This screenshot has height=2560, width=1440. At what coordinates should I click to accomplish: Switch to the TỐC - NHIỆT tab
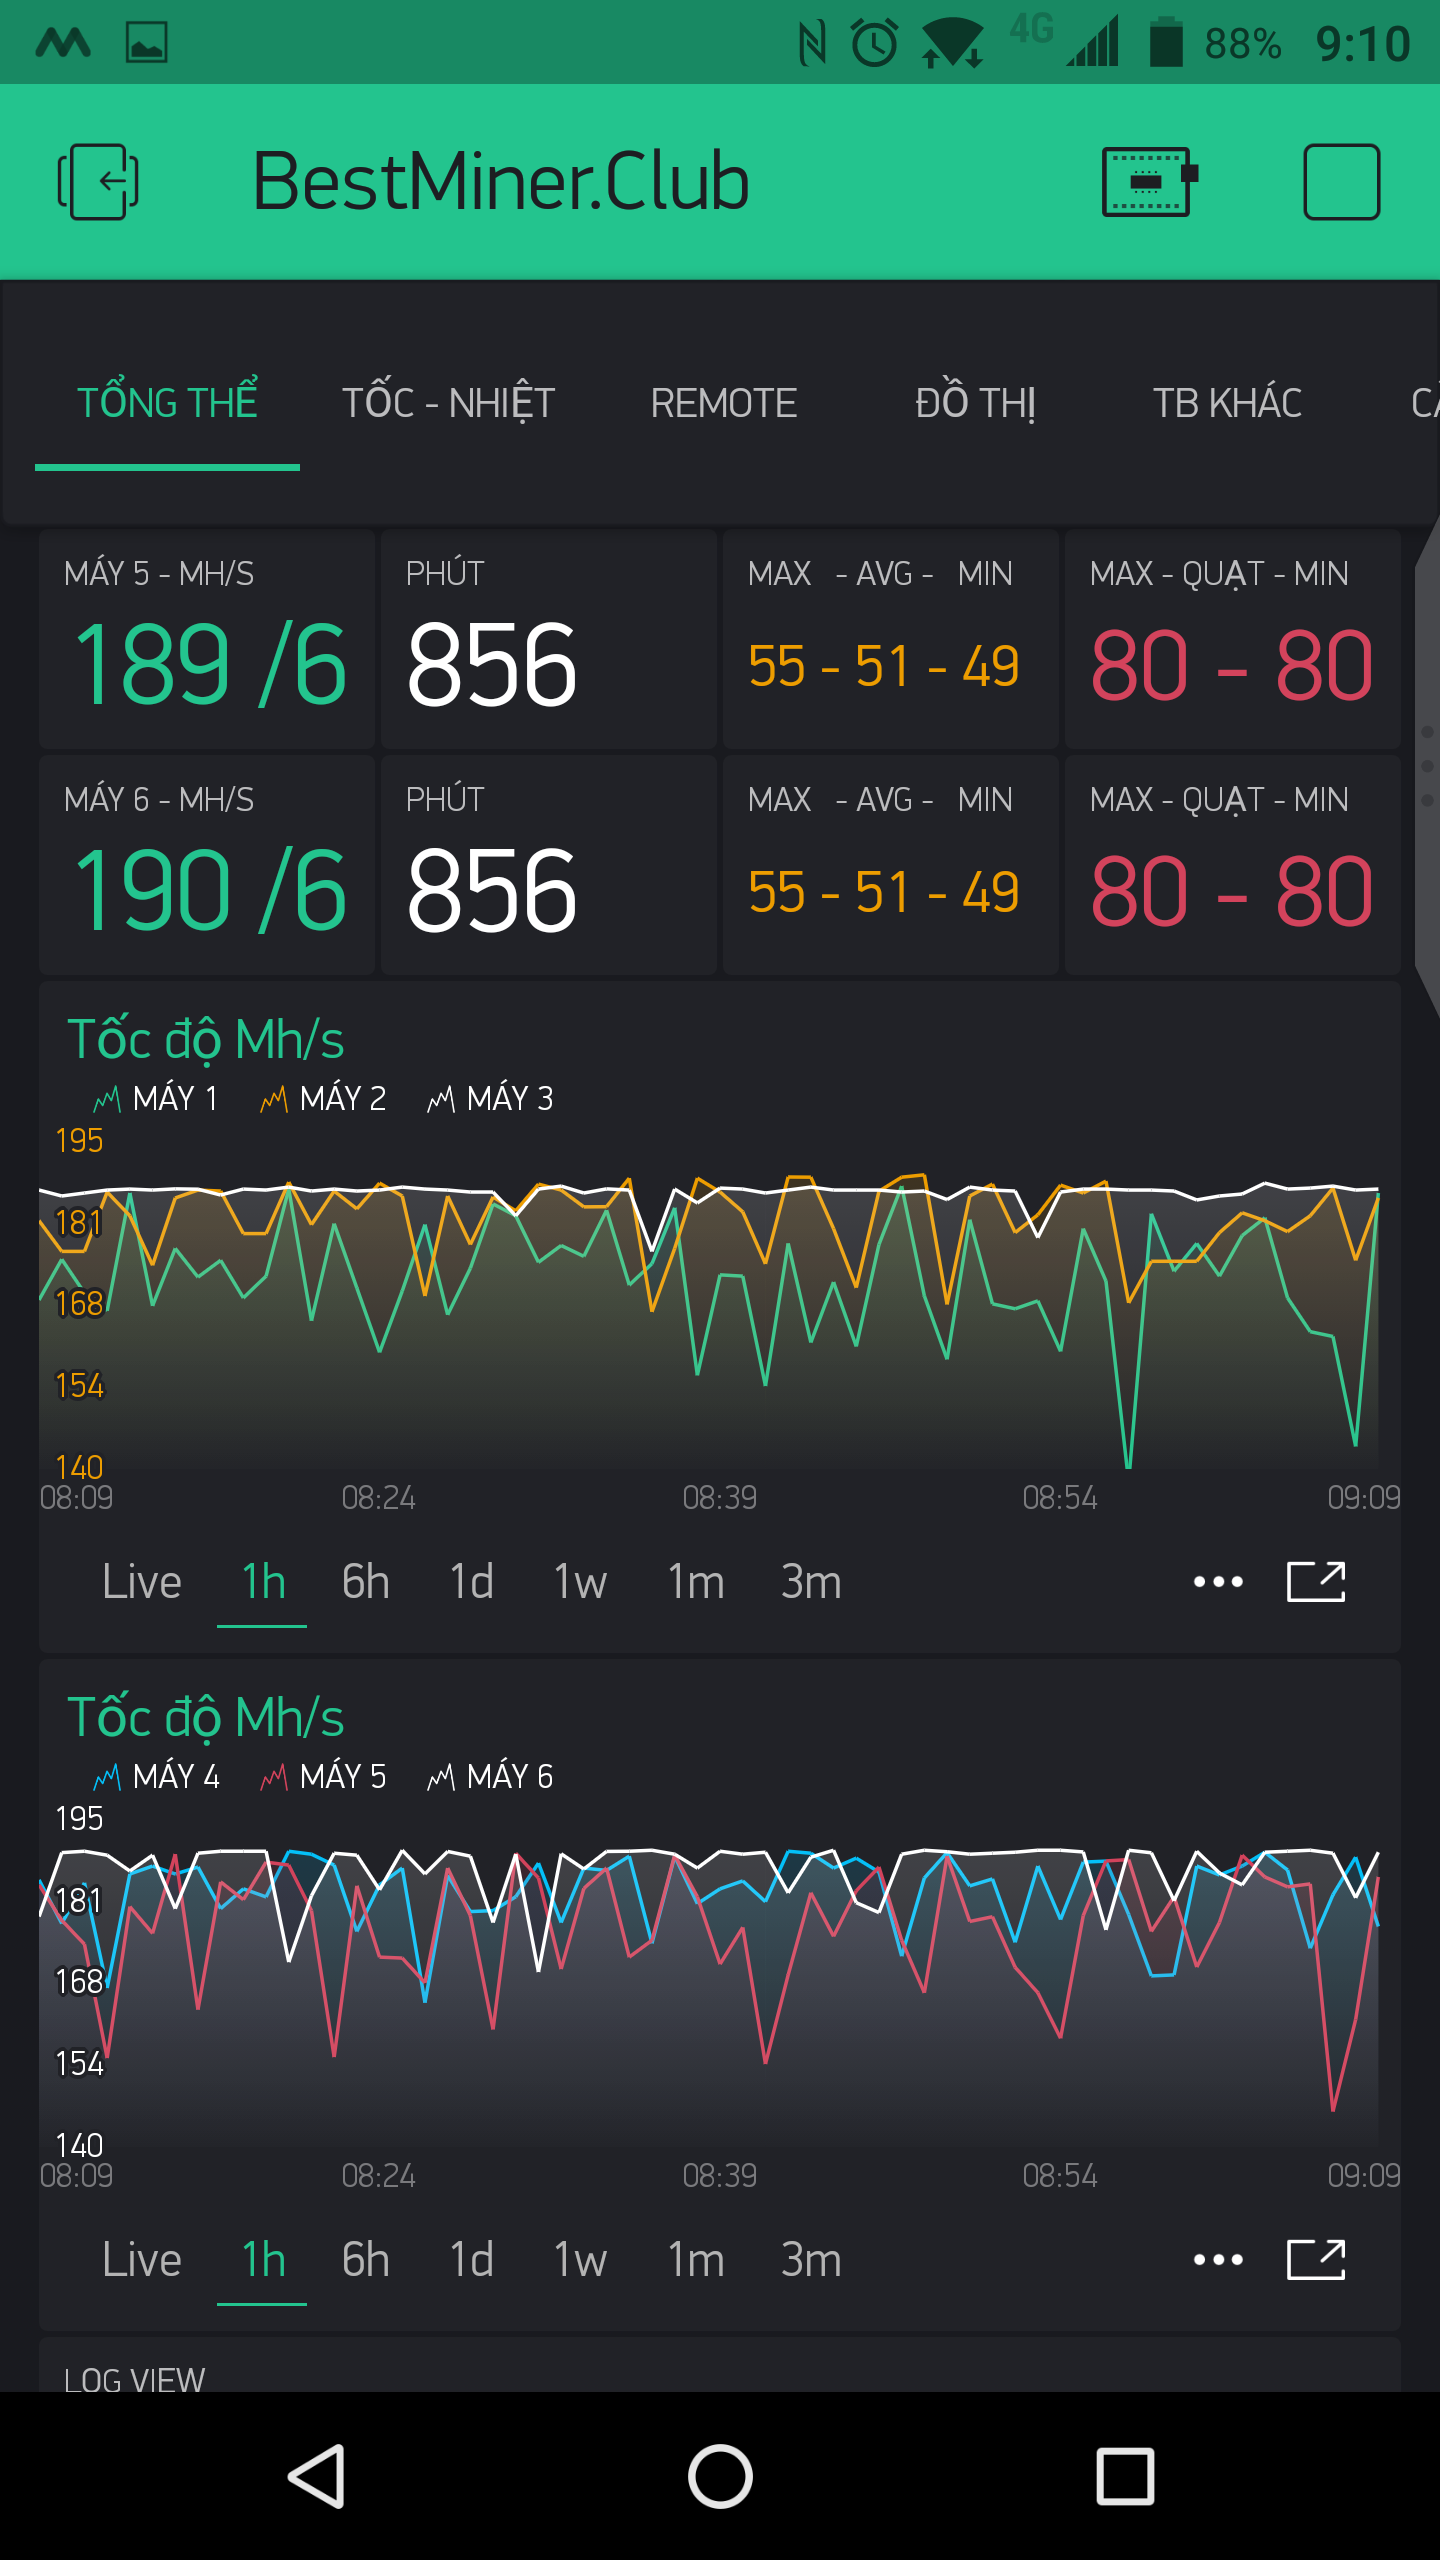(448, 404)
